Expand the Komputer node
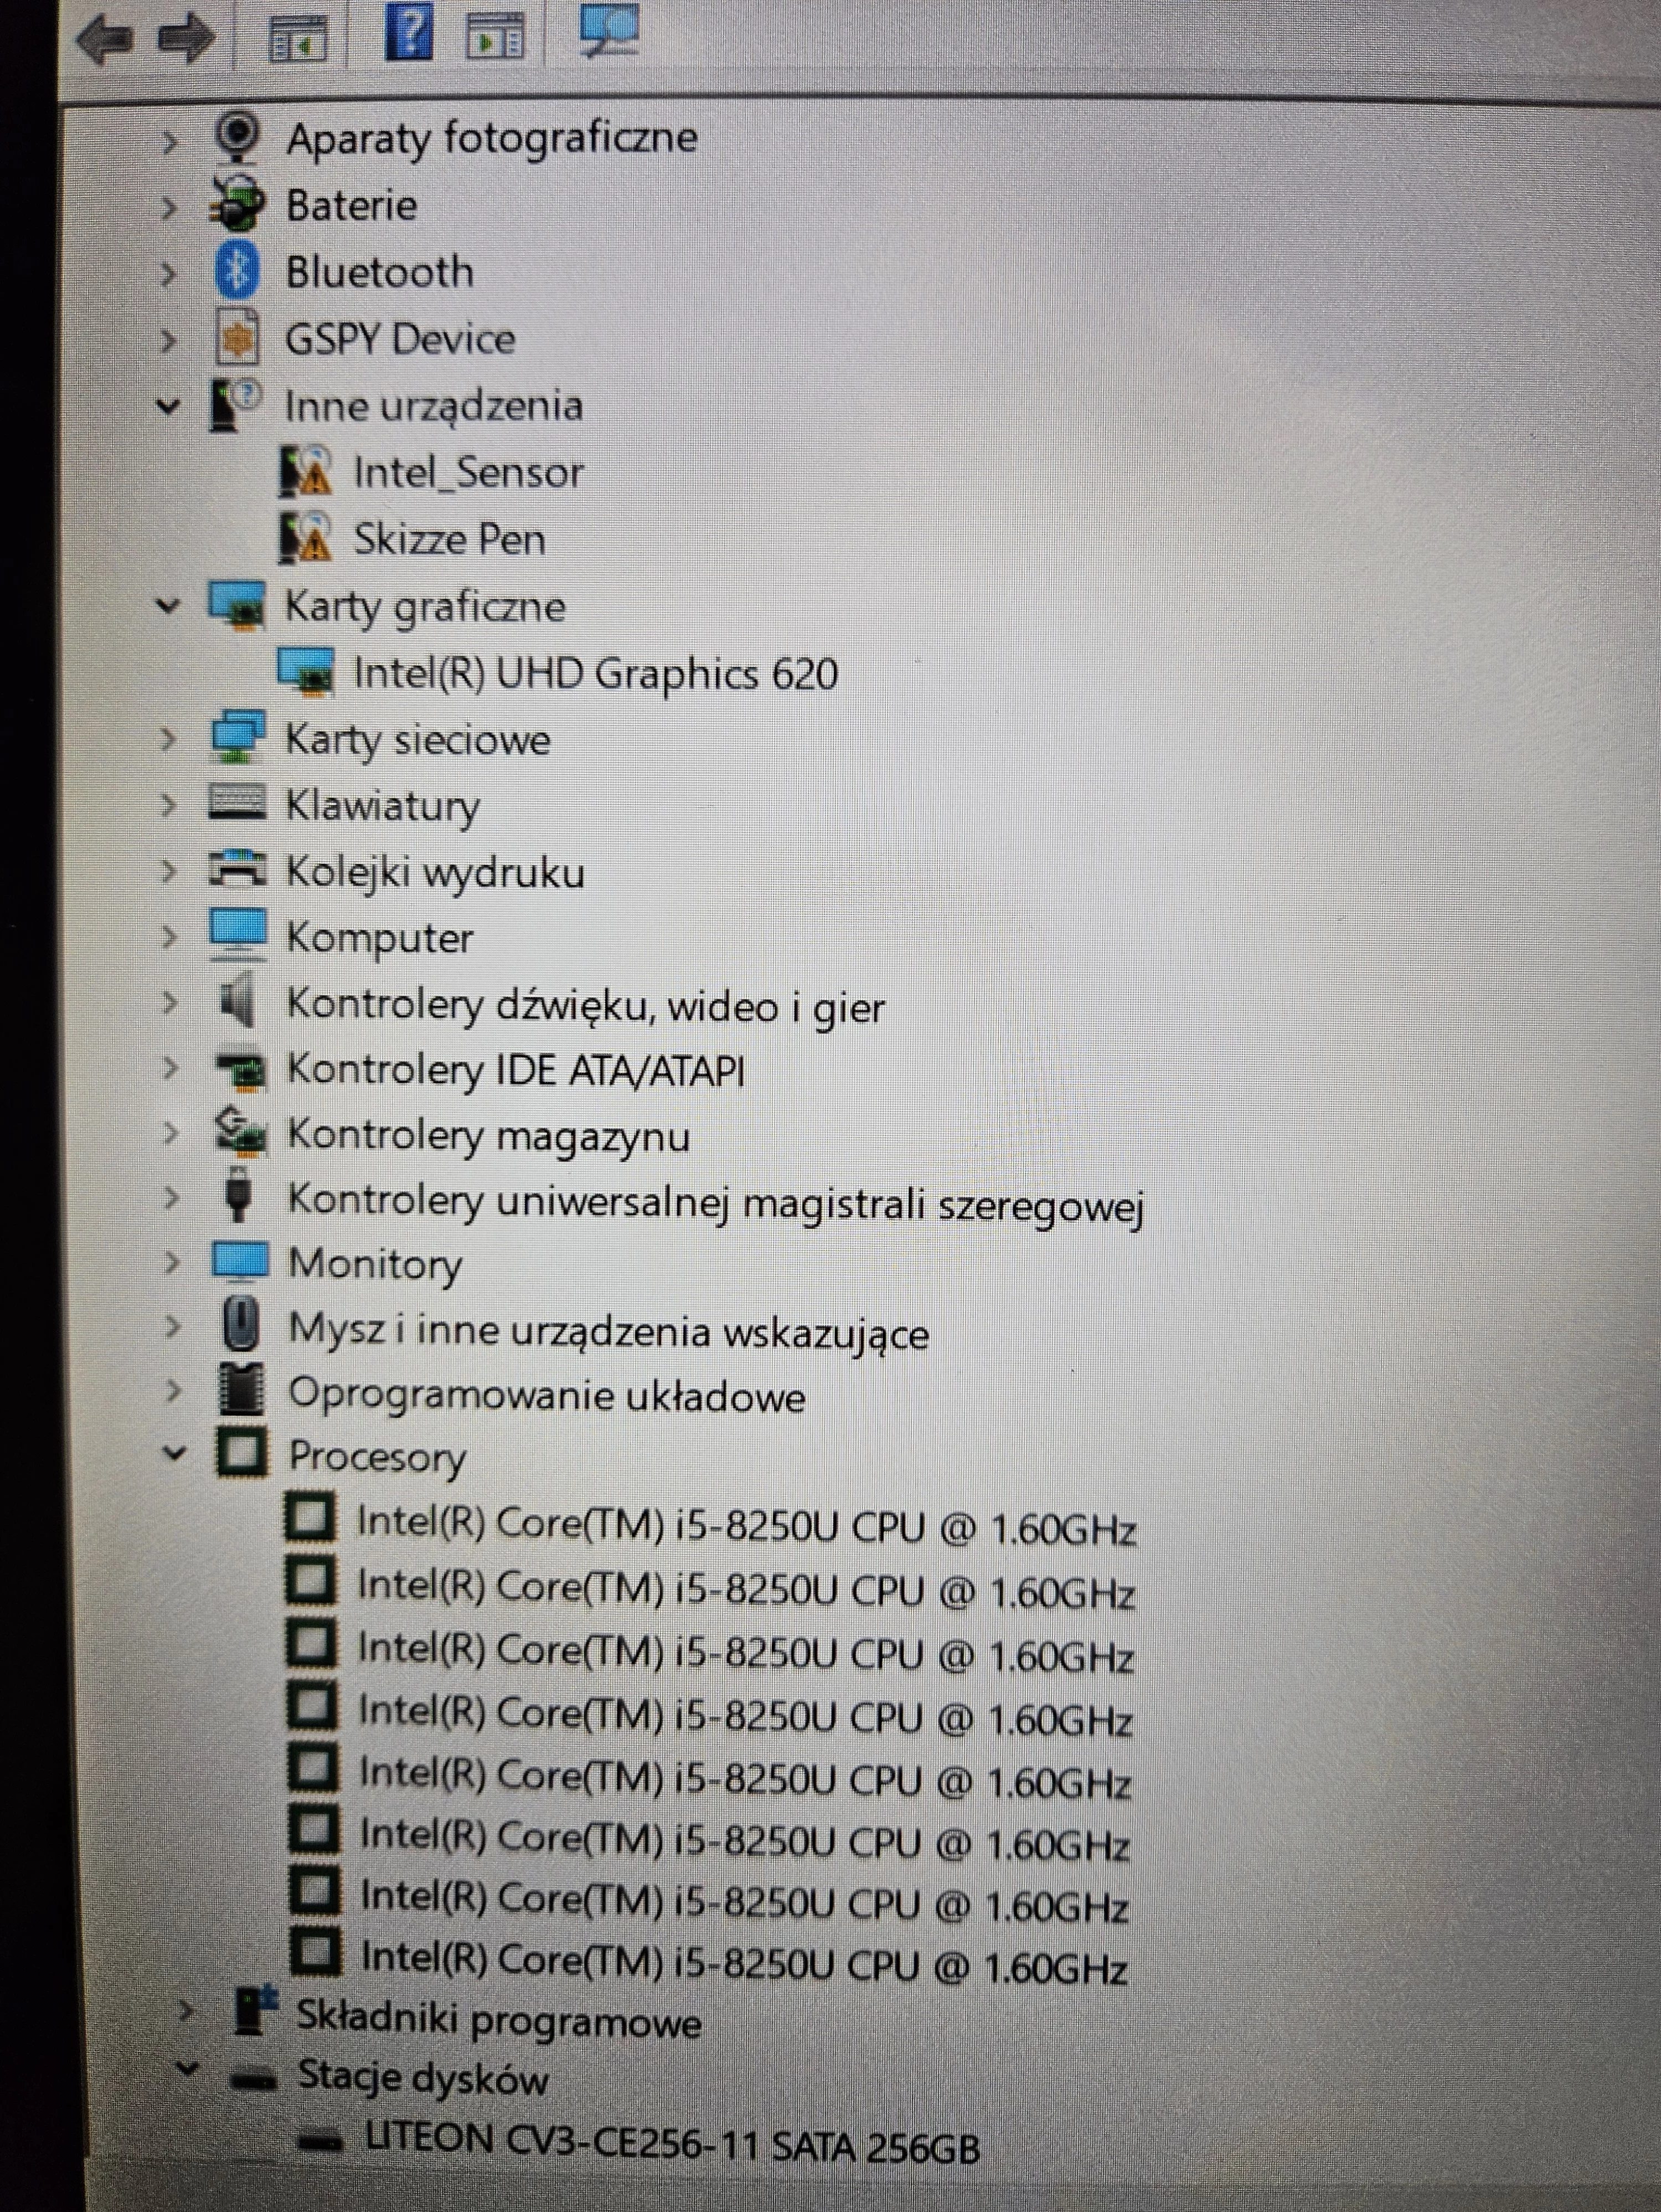The height and width of the screenshot is (2212, 1661). click(x=169, y=937)
